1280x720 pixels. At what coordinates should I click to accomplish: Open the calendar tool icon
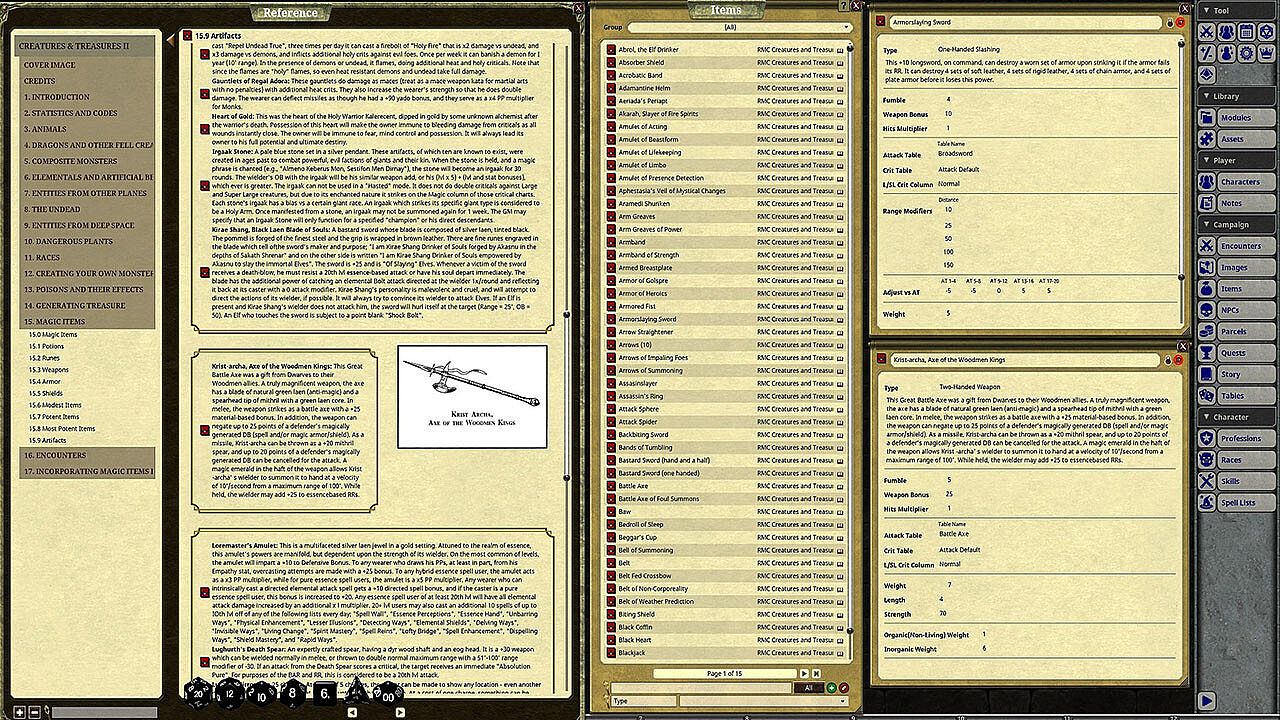point(1247,30)
